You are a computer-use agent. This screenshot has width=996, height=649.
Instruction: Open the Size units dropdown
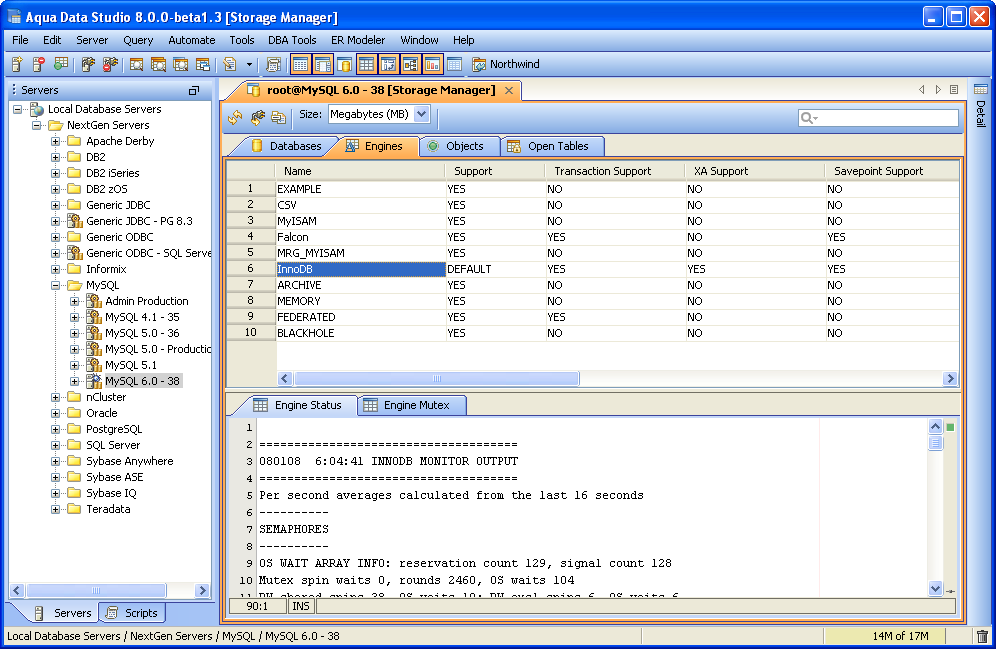point(421,115)
